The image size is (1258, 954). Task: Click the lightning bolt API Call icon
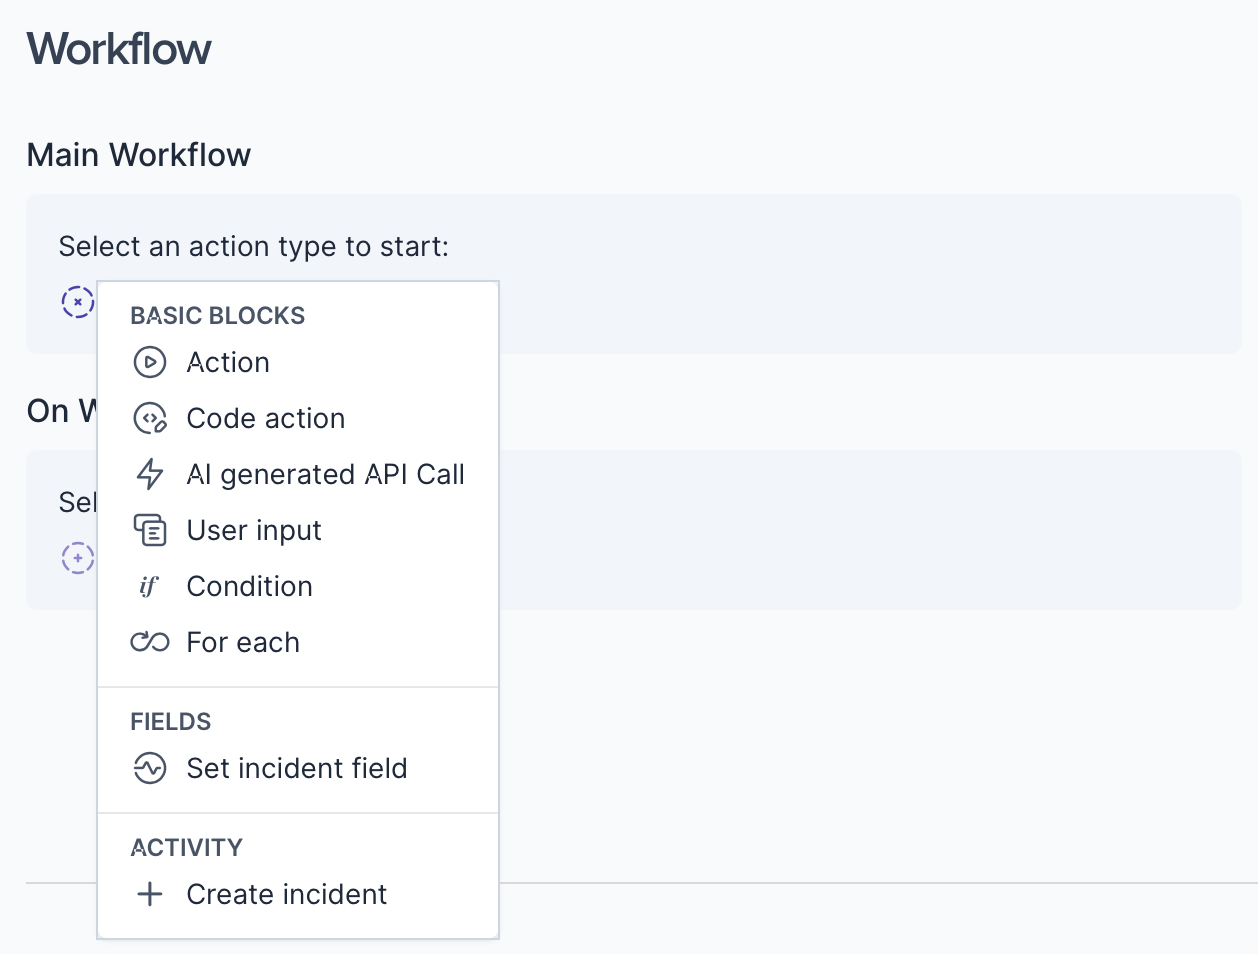tap(150, 474)
